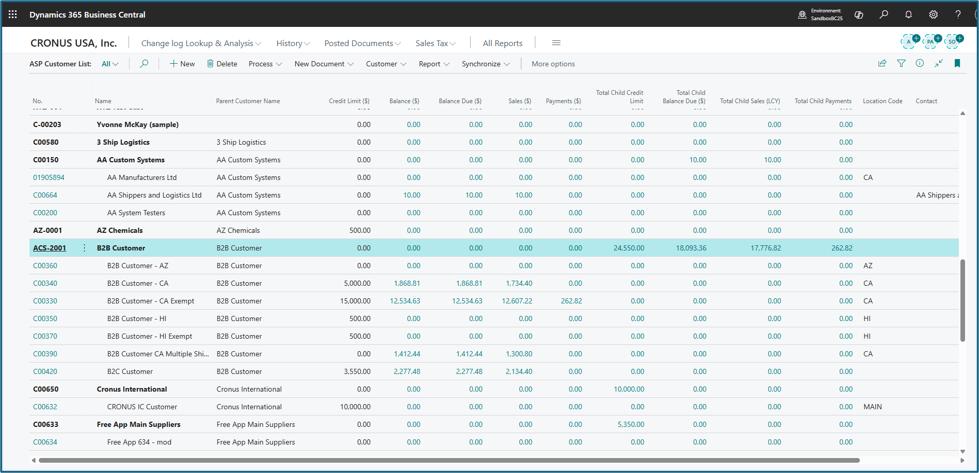Sort by the Name column header
This screenshot has height=473, width=979.
click(x=102, y=100)
